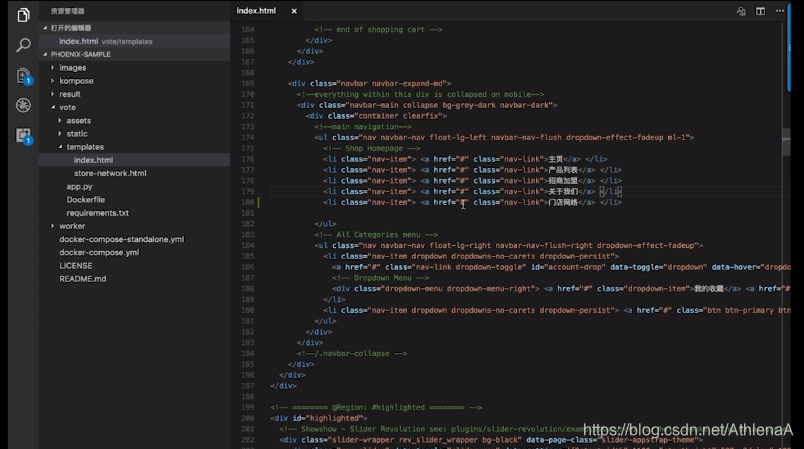Image resolution: width=804 pixels, height=449 pixels.
Task: Open docker-compose.yml file
Action: (x=134, y=253)
